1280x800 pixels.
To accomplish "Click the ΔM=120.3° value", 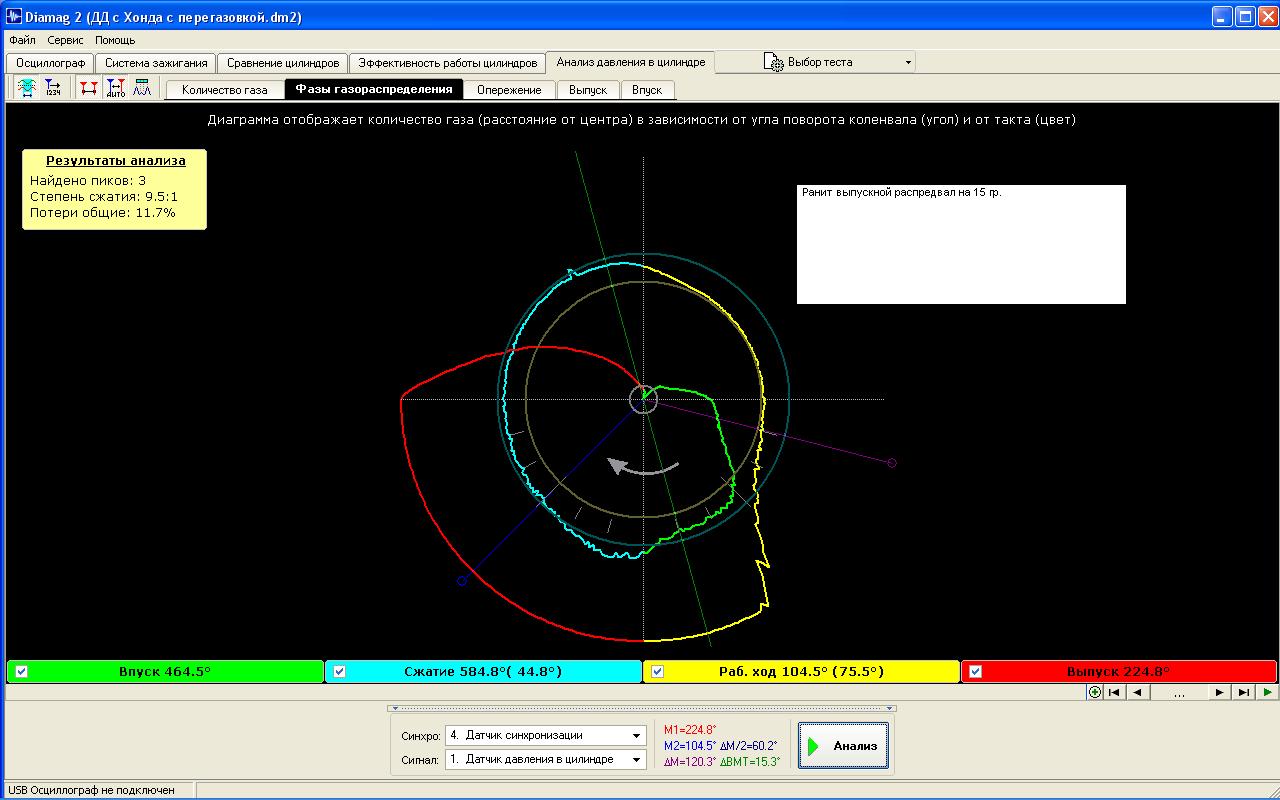I will 690,762.
